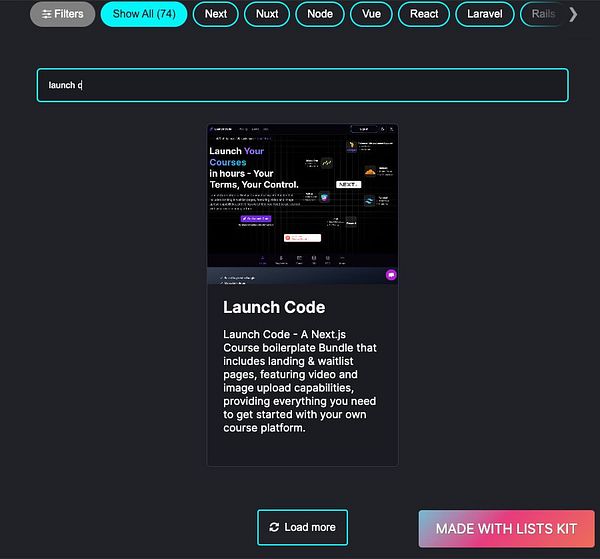Filter by the Nuxt tag
600x559 pixels.
(x=267, y=14)
